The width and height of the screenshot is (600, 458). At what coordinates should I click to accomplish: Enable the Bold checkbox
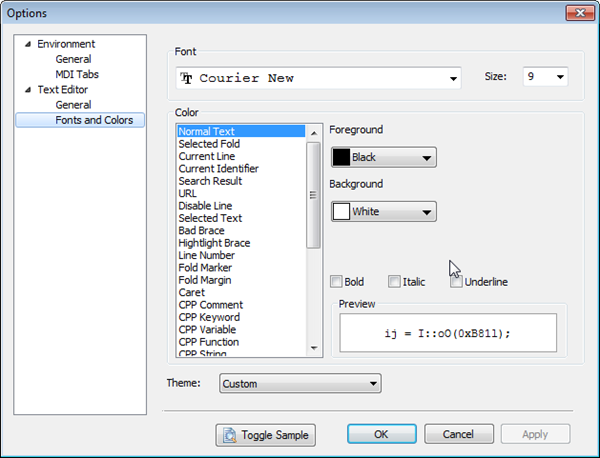click(x=337, y=282)
